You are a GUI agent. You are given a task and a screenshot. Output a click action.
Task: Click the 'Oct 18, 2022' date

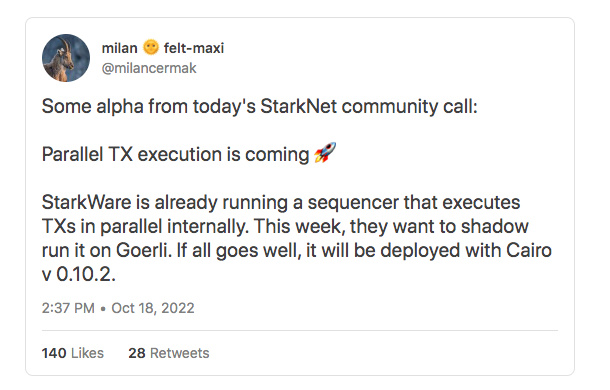pyautogui.click(x=153, y=308)
